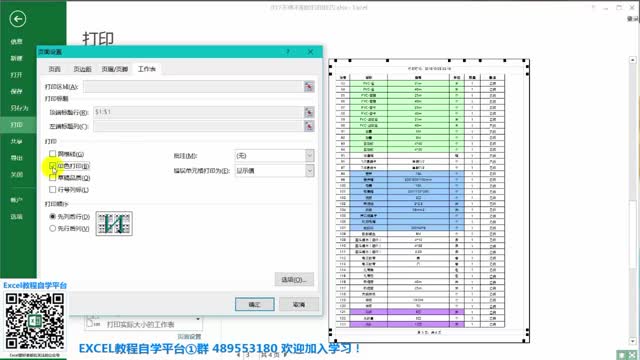Select the over-then-down page order radio
This screenshot has width=640, height=360.
pyautogui.click(x=53, y=228)
